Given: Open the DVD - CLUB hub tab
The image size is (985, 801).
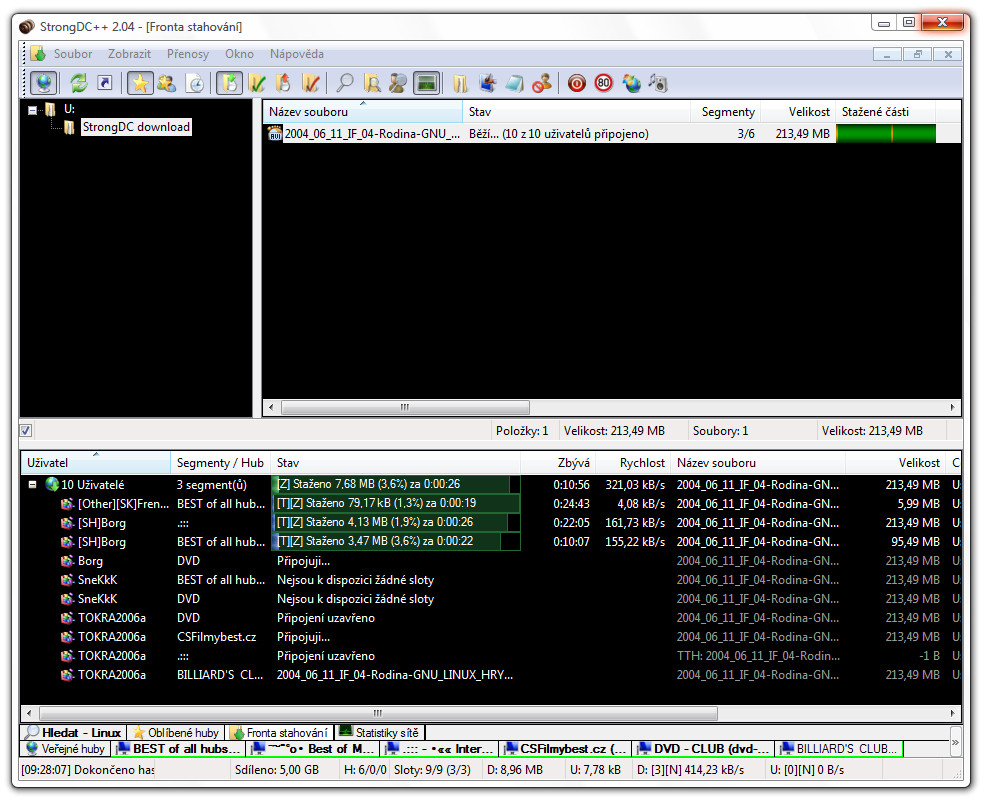Looking at the screenshot, I should pos(704,749).
